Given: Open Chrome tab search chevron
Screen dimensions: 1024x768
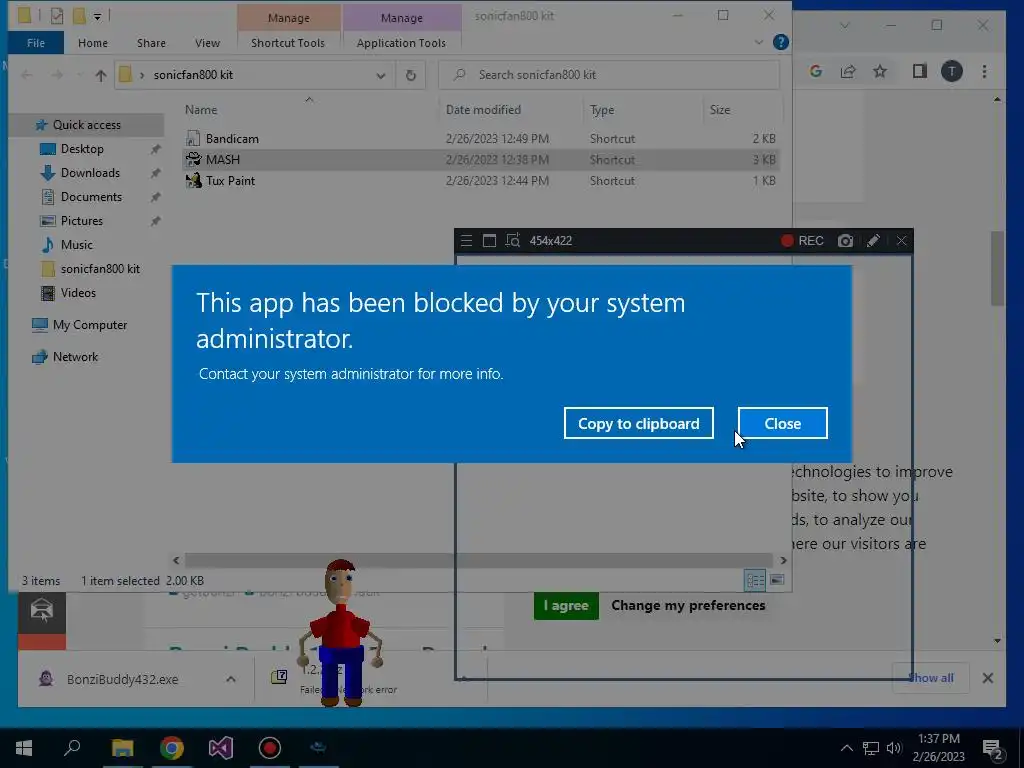Looking at the screenshot, I should pos(845,25).
